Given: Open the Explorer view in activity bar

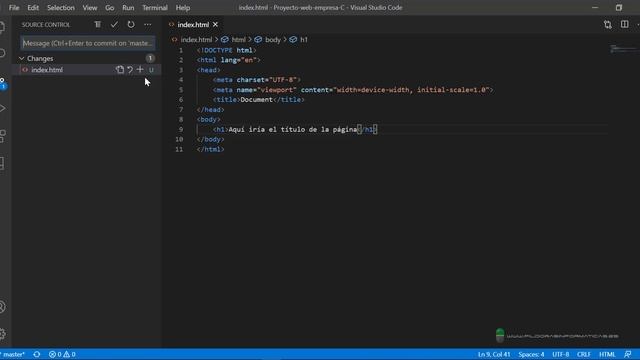Looking at the screenshot, I should (x=2, y=27).
